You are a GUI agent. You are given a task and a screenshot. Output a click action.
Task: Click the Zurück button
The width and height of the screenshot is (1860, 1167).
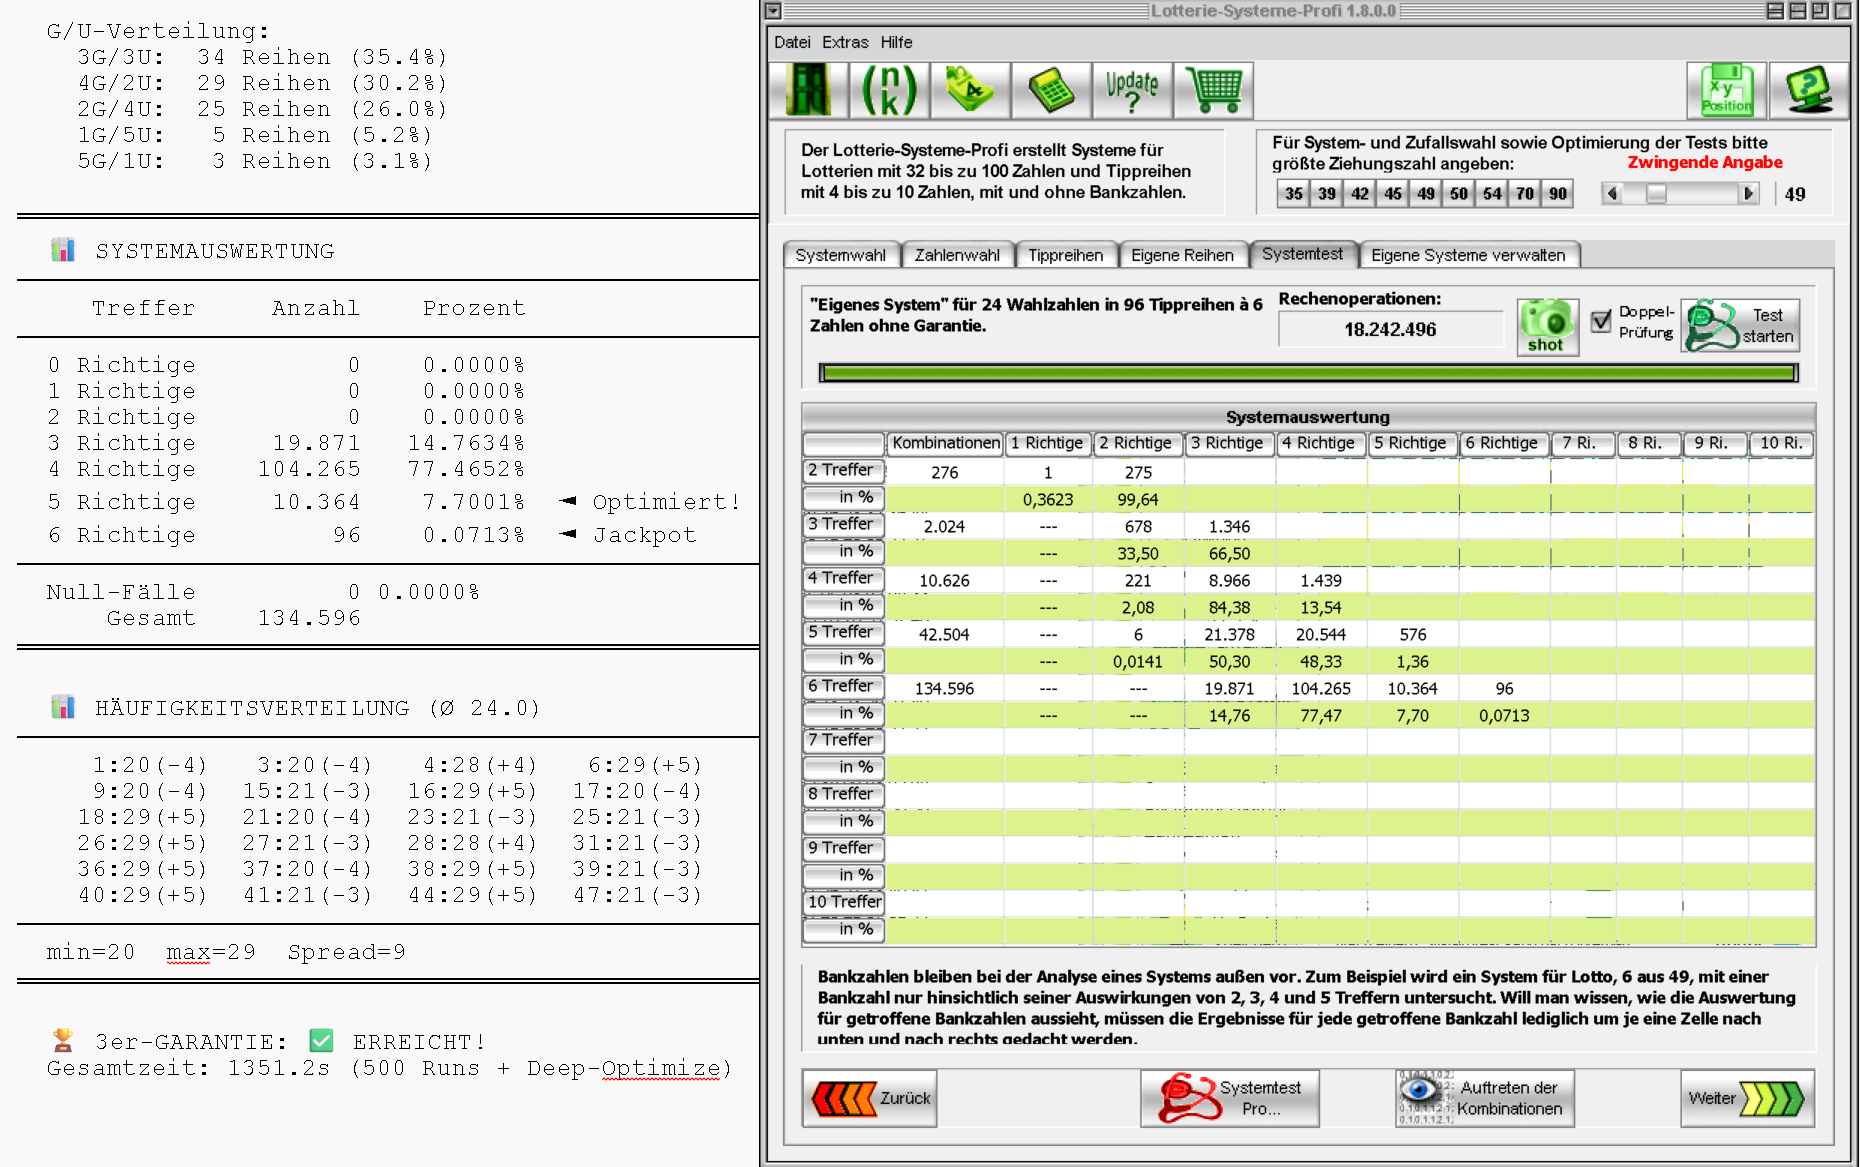pos(870,1098)
